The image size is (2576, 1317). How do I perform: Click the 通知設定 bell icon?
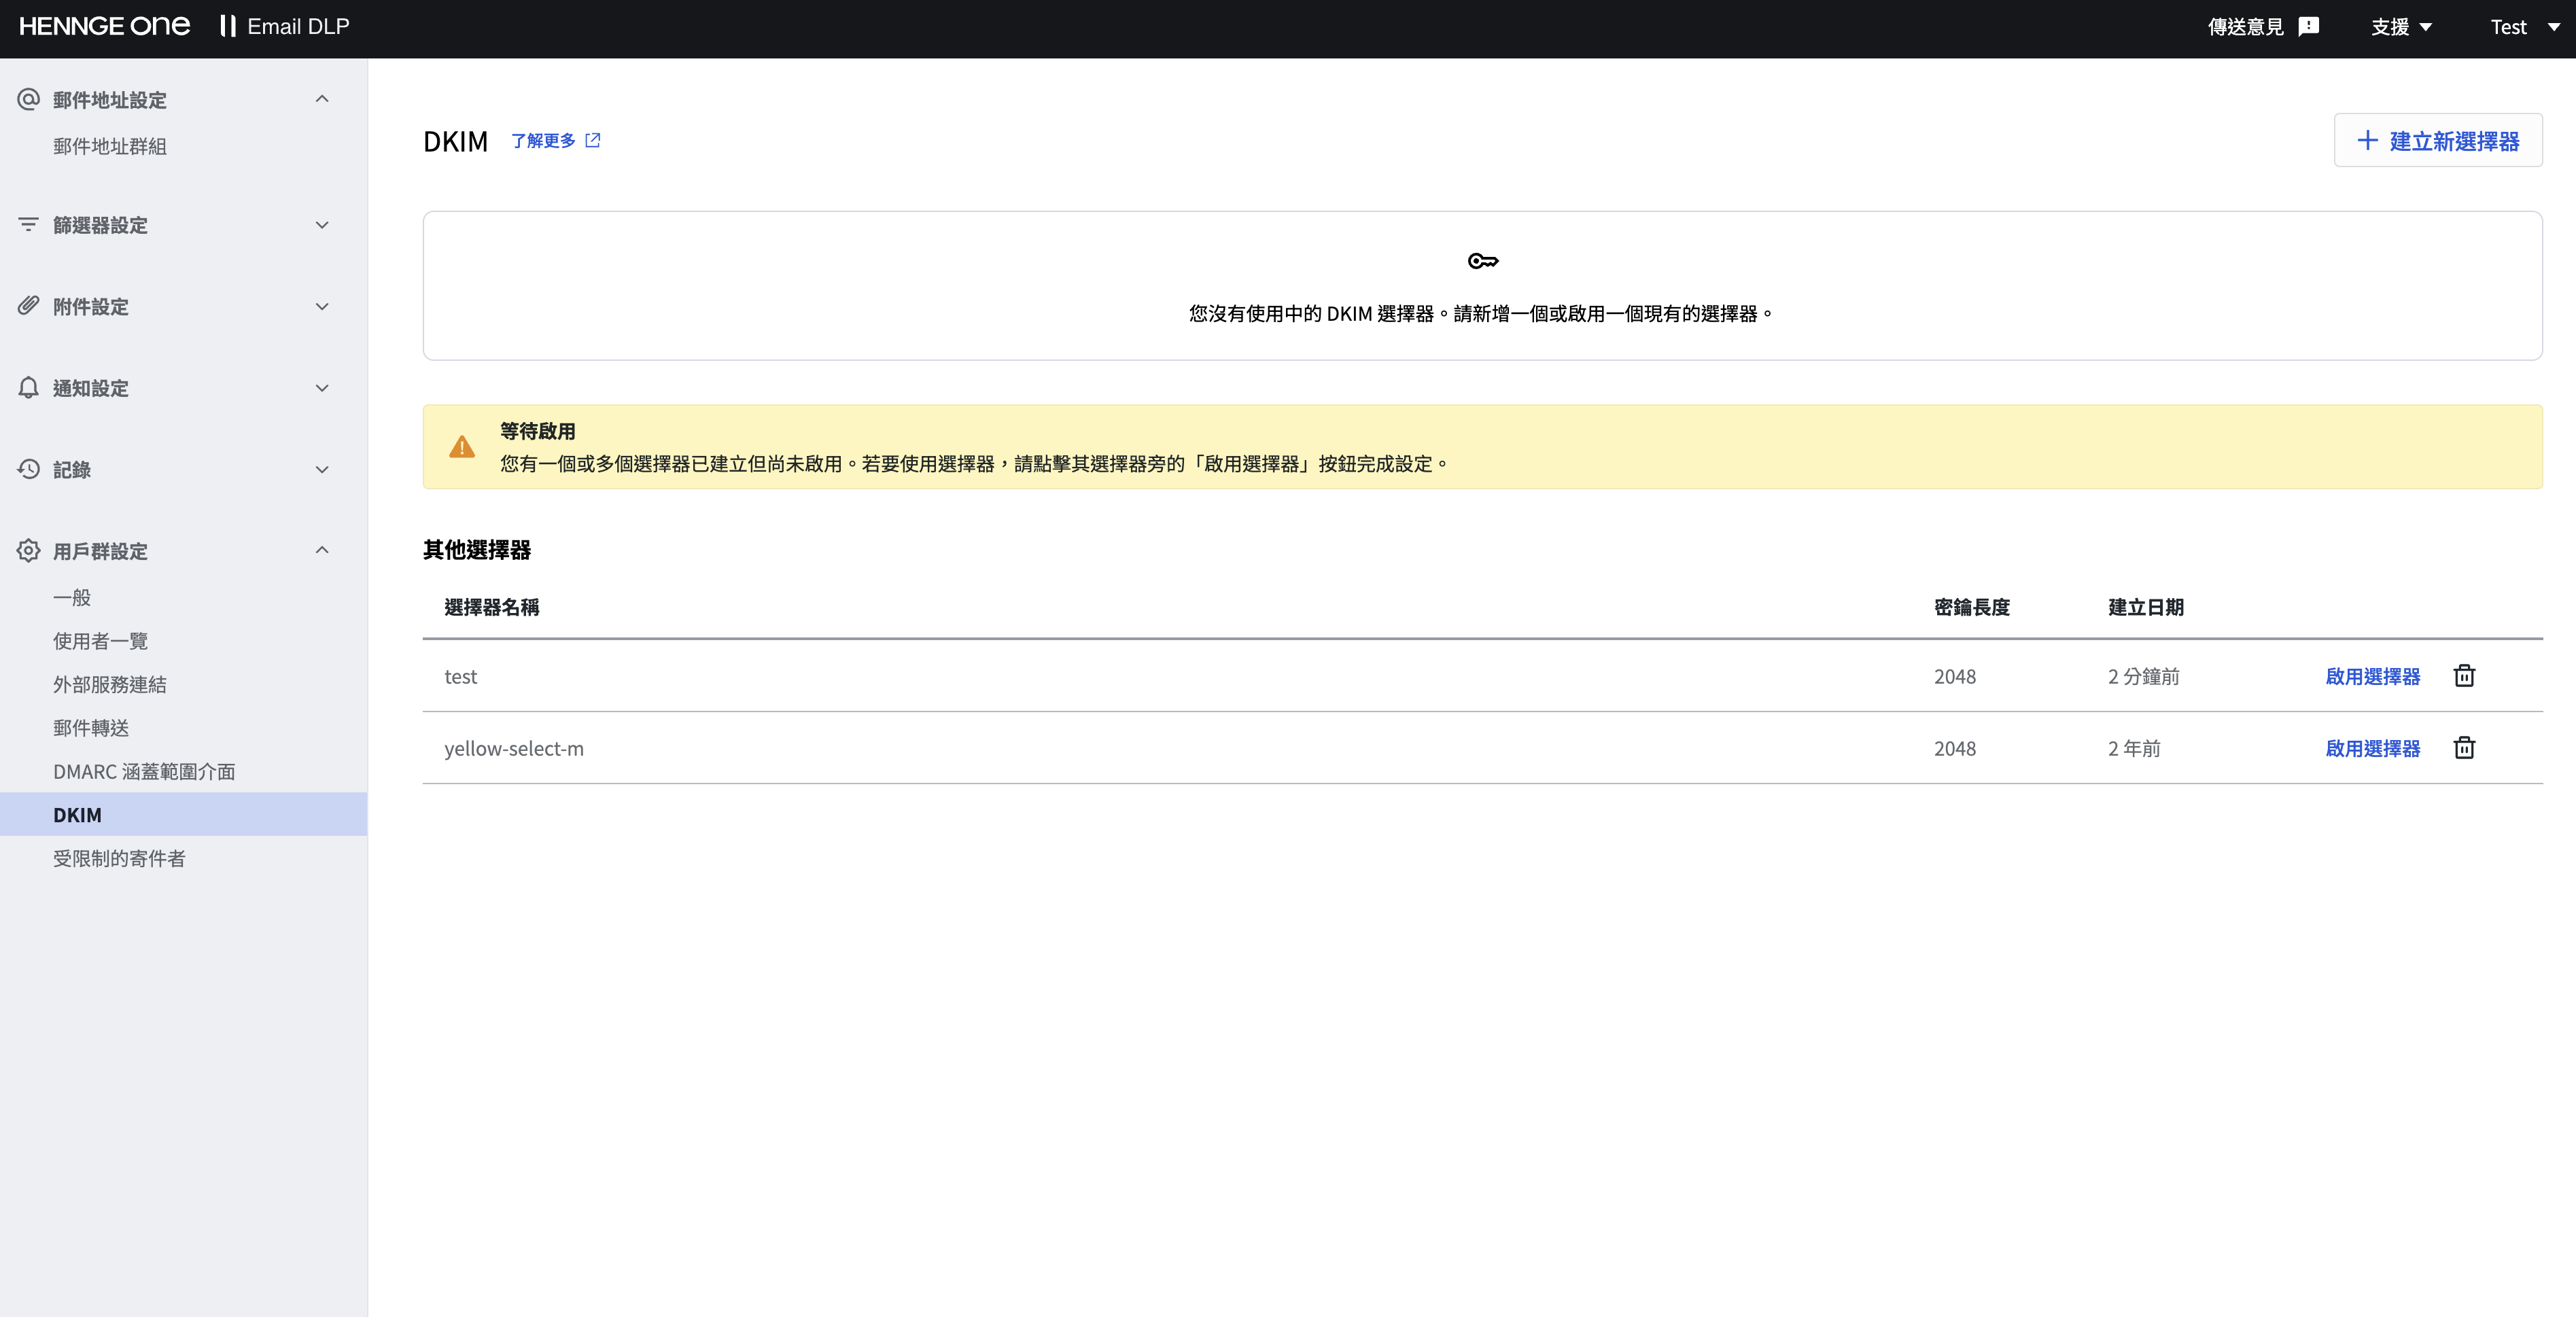[x=28, y=387]
